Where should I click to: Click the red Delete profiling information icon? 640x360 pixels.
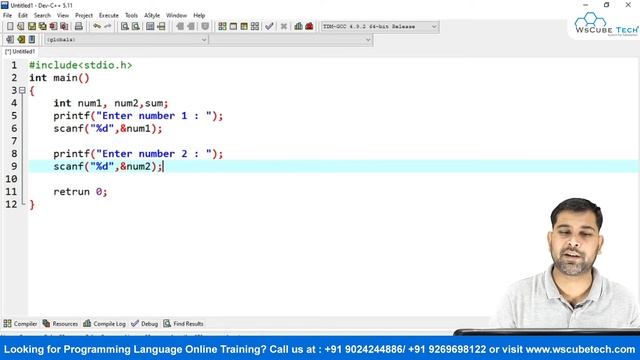coord(309,27)
